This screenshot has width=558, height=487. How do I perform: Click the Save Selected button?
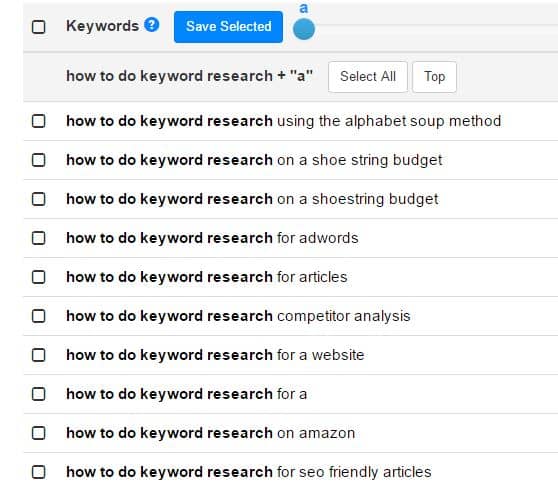[228, 27]
